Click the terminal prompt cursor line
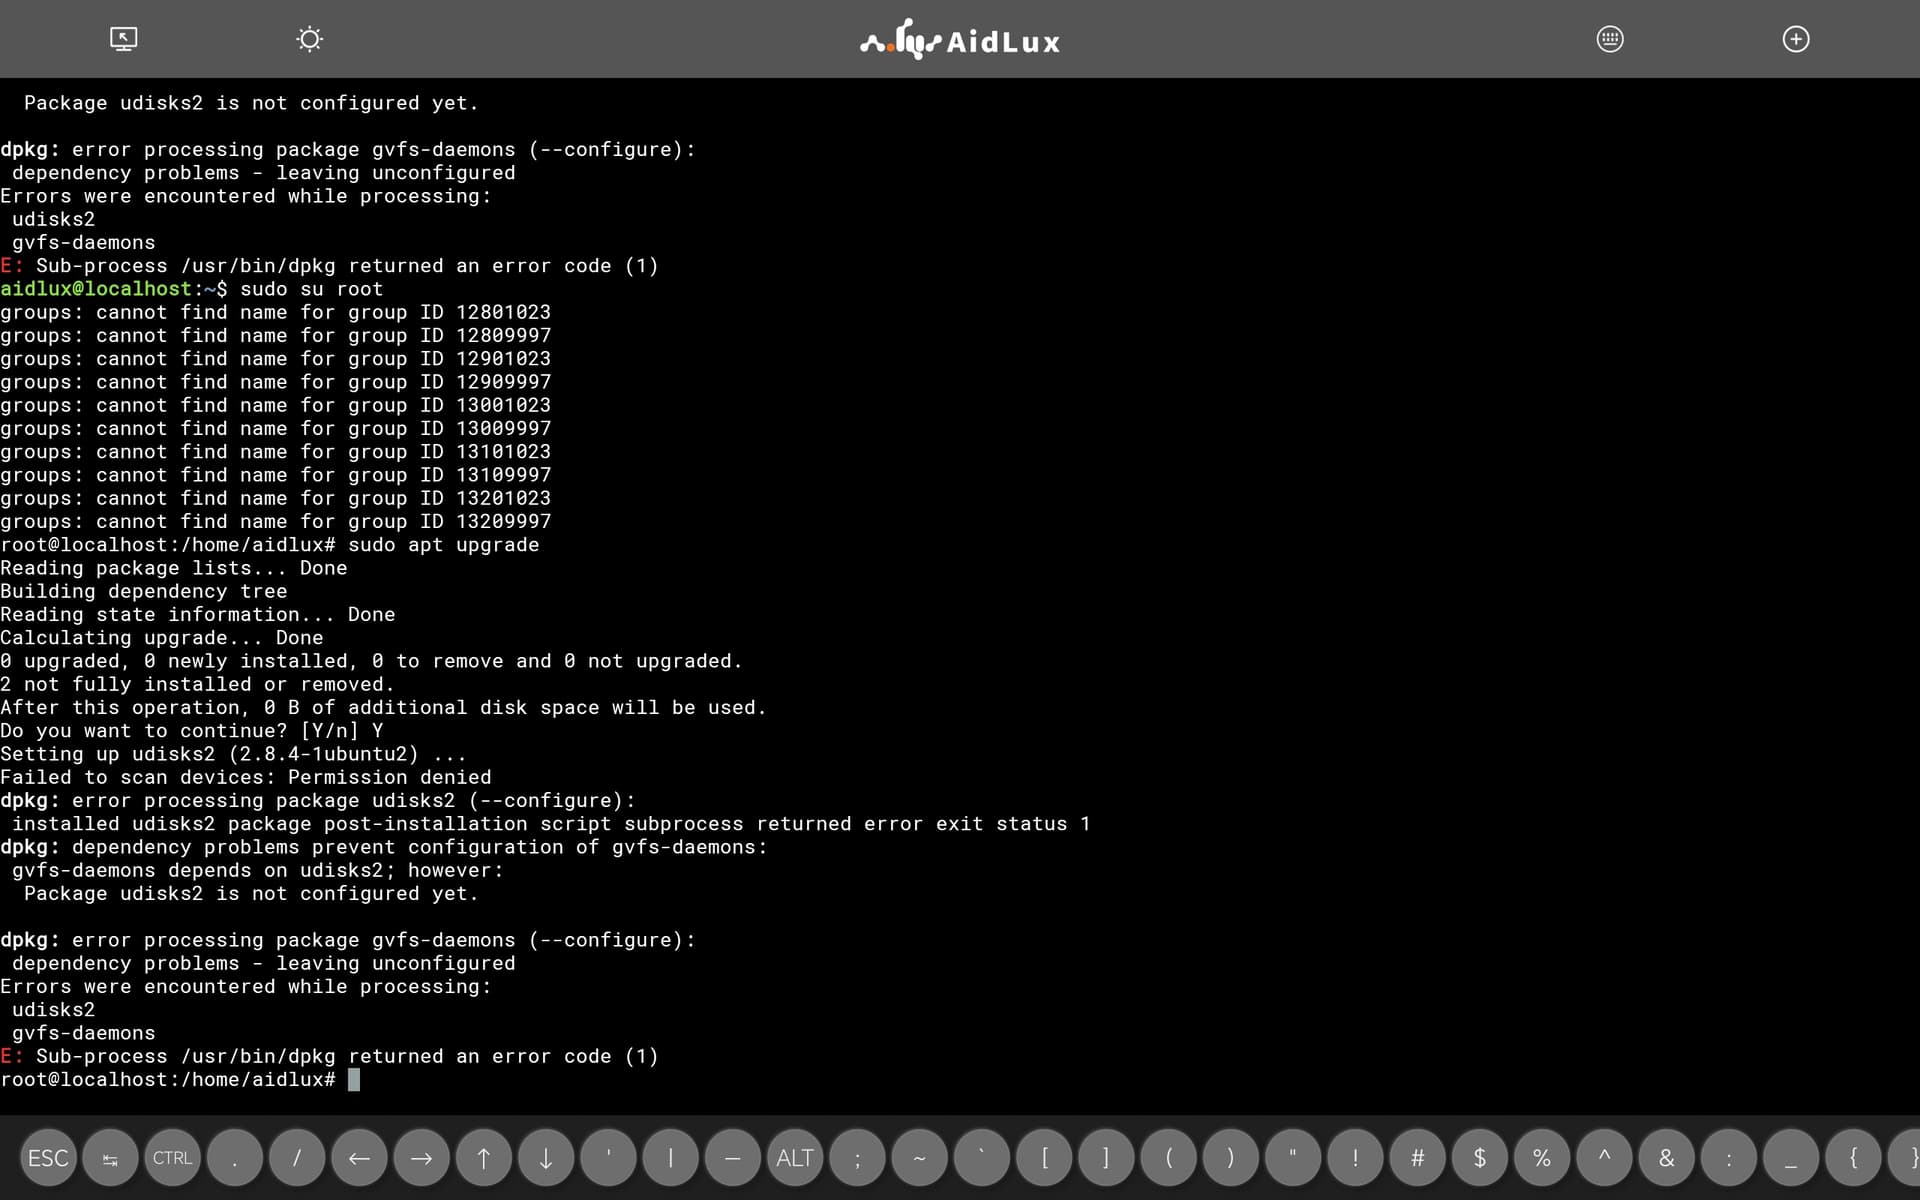1920x1200 pixels. (353, 1080)
